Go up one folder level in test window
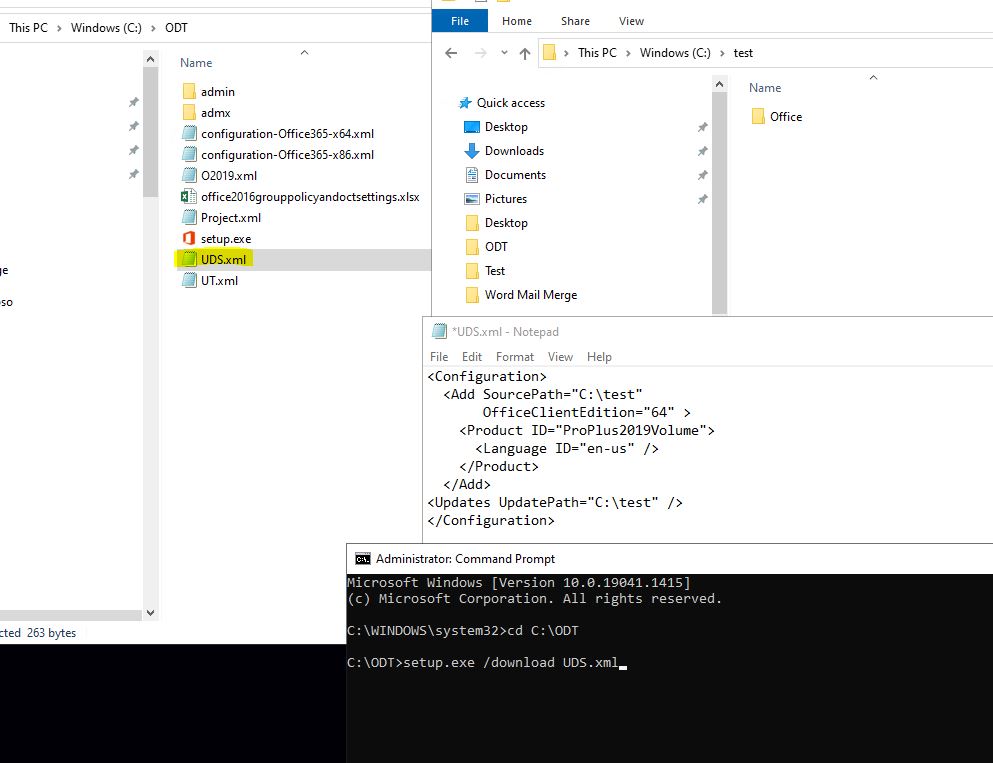Image resolution: width=993 pixels, height=763 pixels. (524, 53)
